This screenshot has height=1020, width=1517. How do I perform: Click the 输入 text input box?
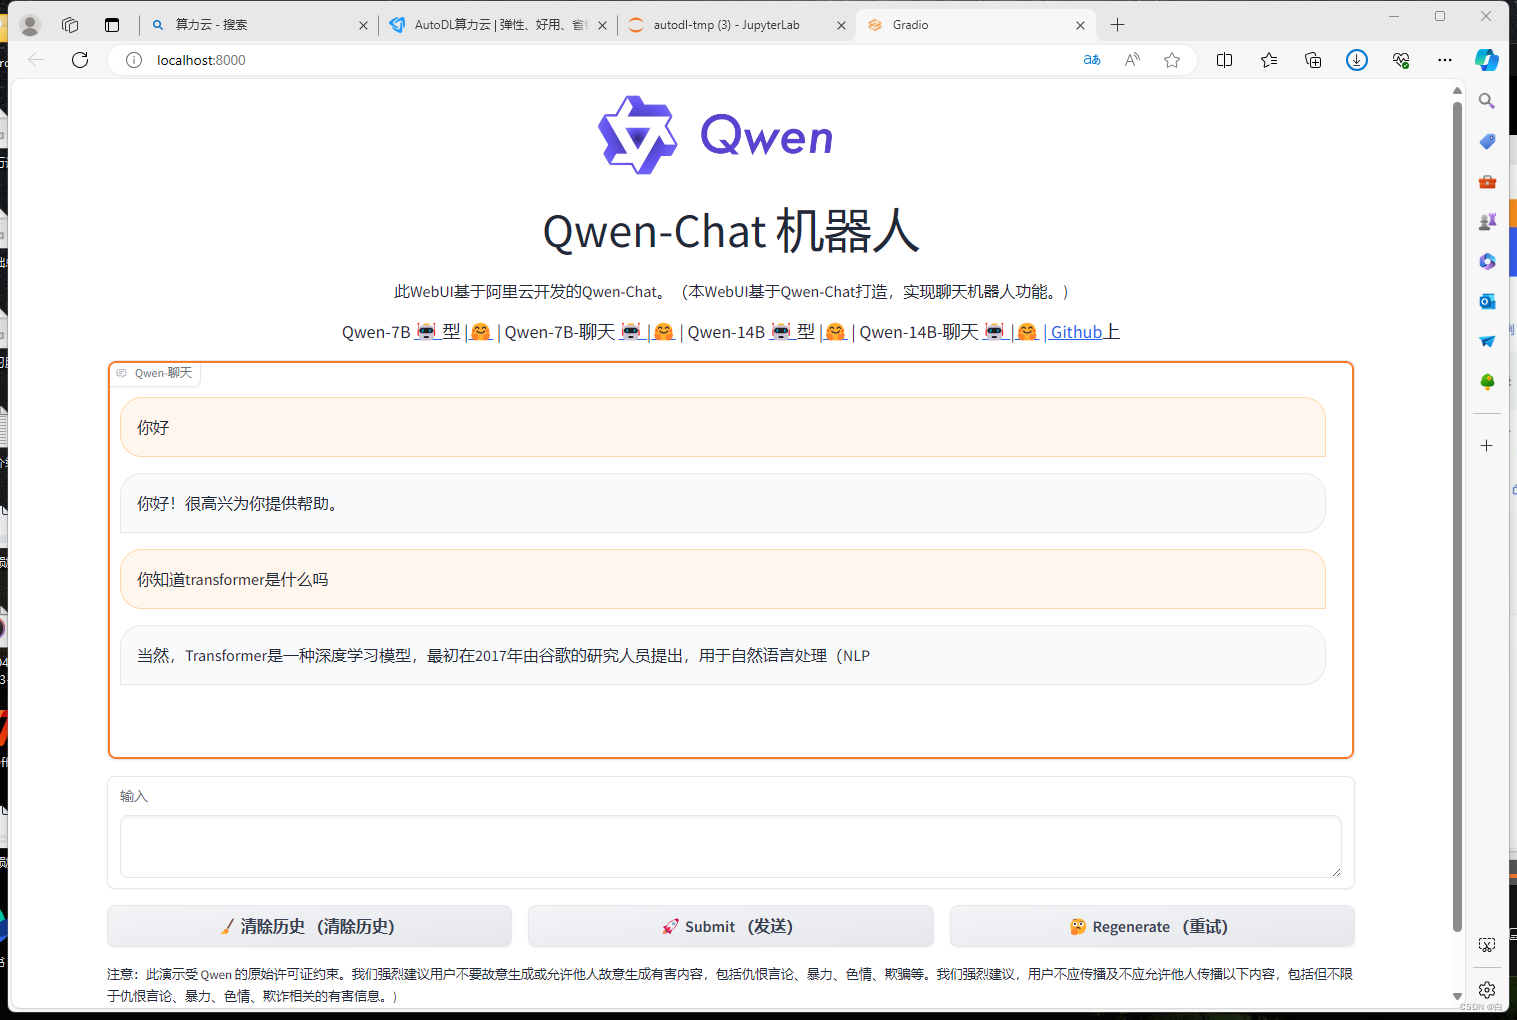tap(730, 846)
